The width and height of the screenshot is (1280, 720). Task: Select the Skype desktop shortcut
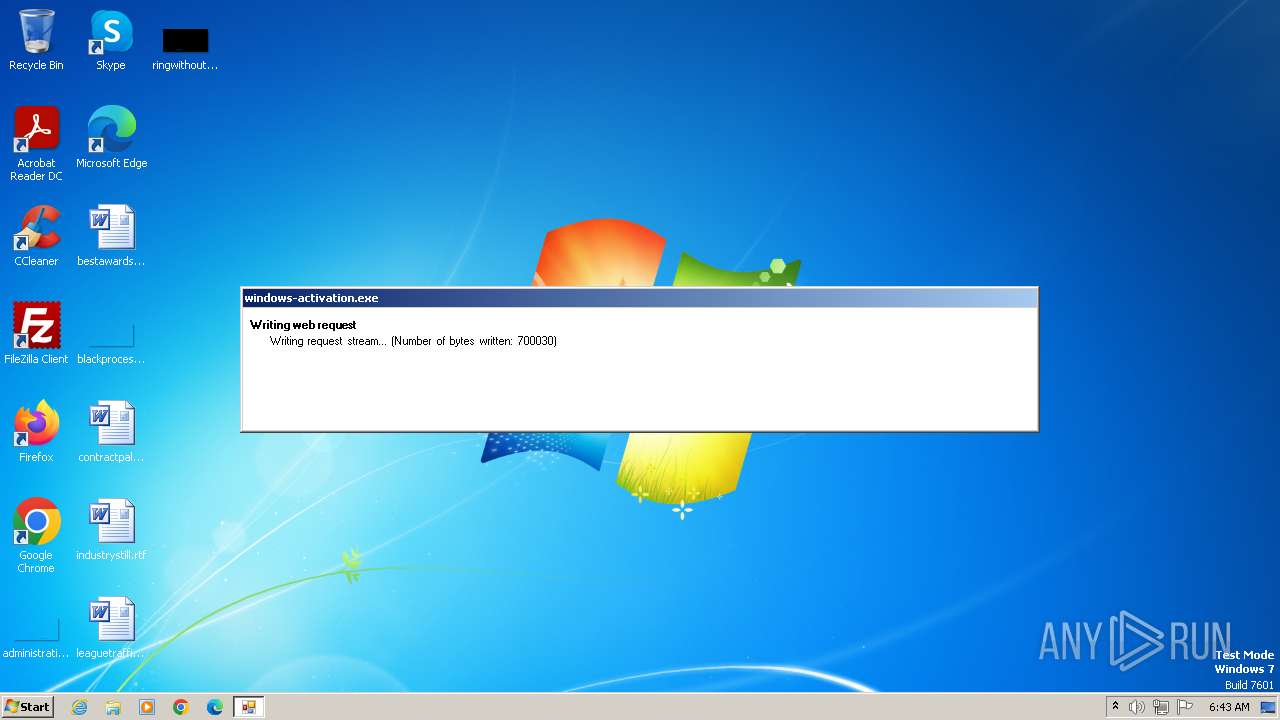click(111, 40)
